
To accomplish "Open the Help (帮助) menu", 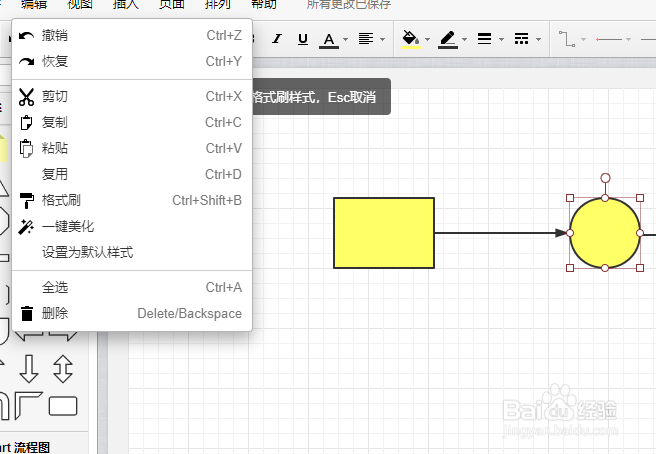I will tap(264, 5).
